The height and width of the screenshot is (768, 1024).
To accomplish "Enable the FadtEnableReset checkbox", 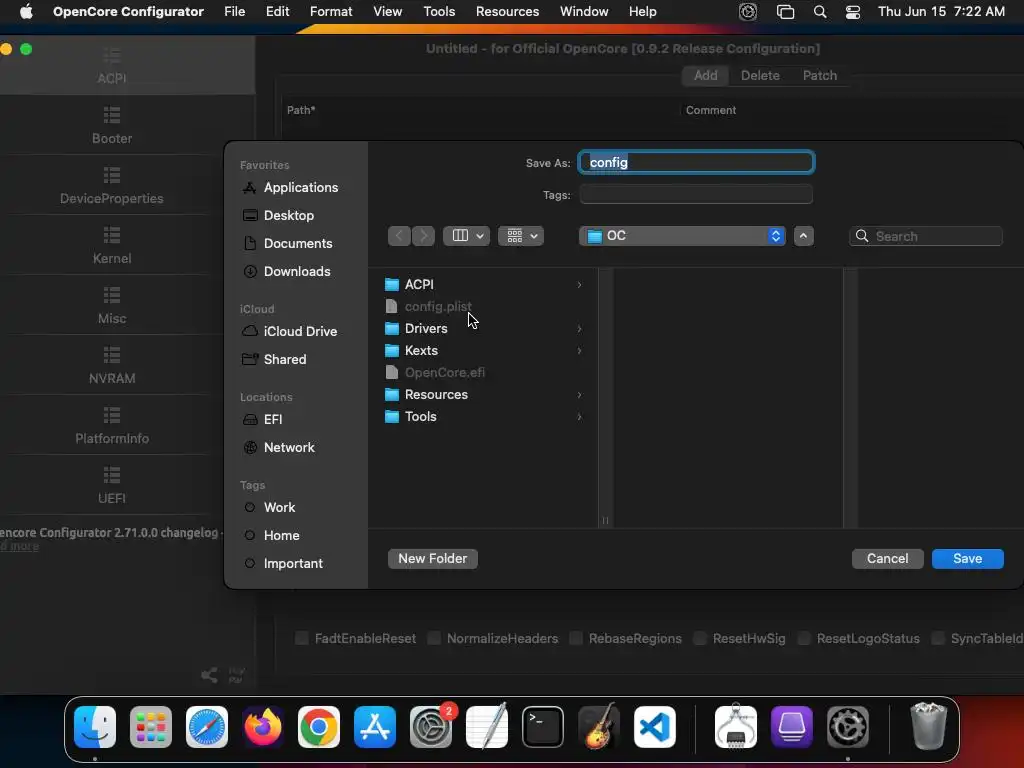I will pos(302,638).
